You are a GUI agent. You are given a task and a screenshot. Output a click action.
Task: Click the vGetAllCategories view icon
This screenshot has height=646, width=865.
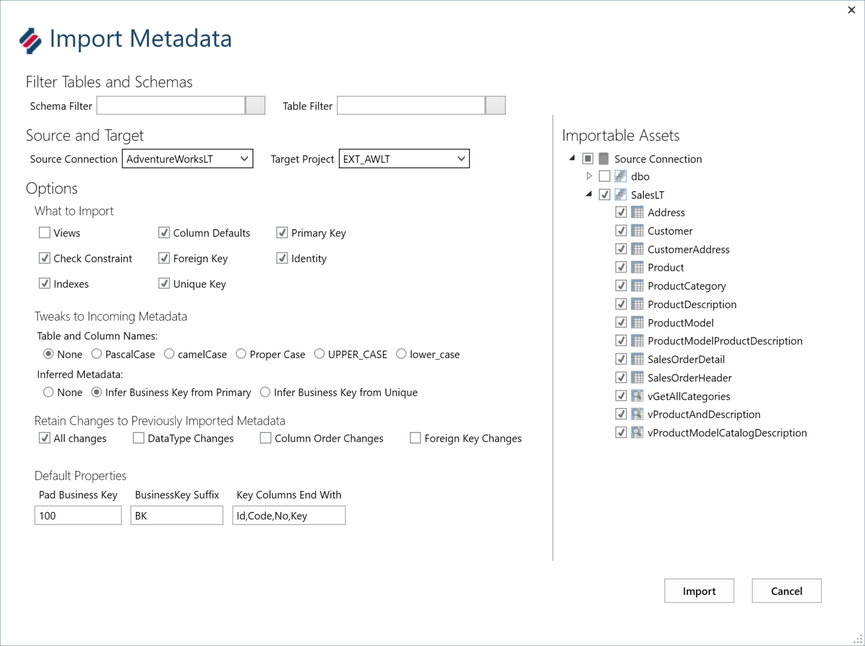click(637, 396)
